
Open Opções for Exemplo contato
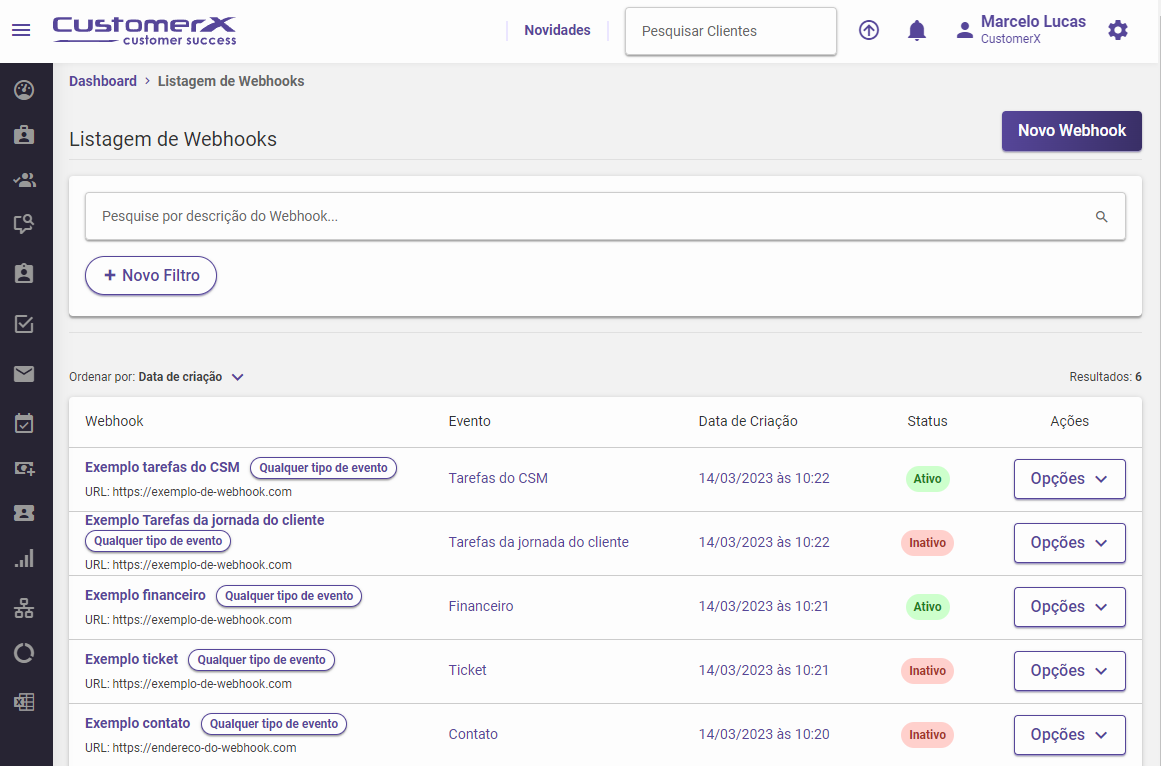click(x=1069, y=735)
